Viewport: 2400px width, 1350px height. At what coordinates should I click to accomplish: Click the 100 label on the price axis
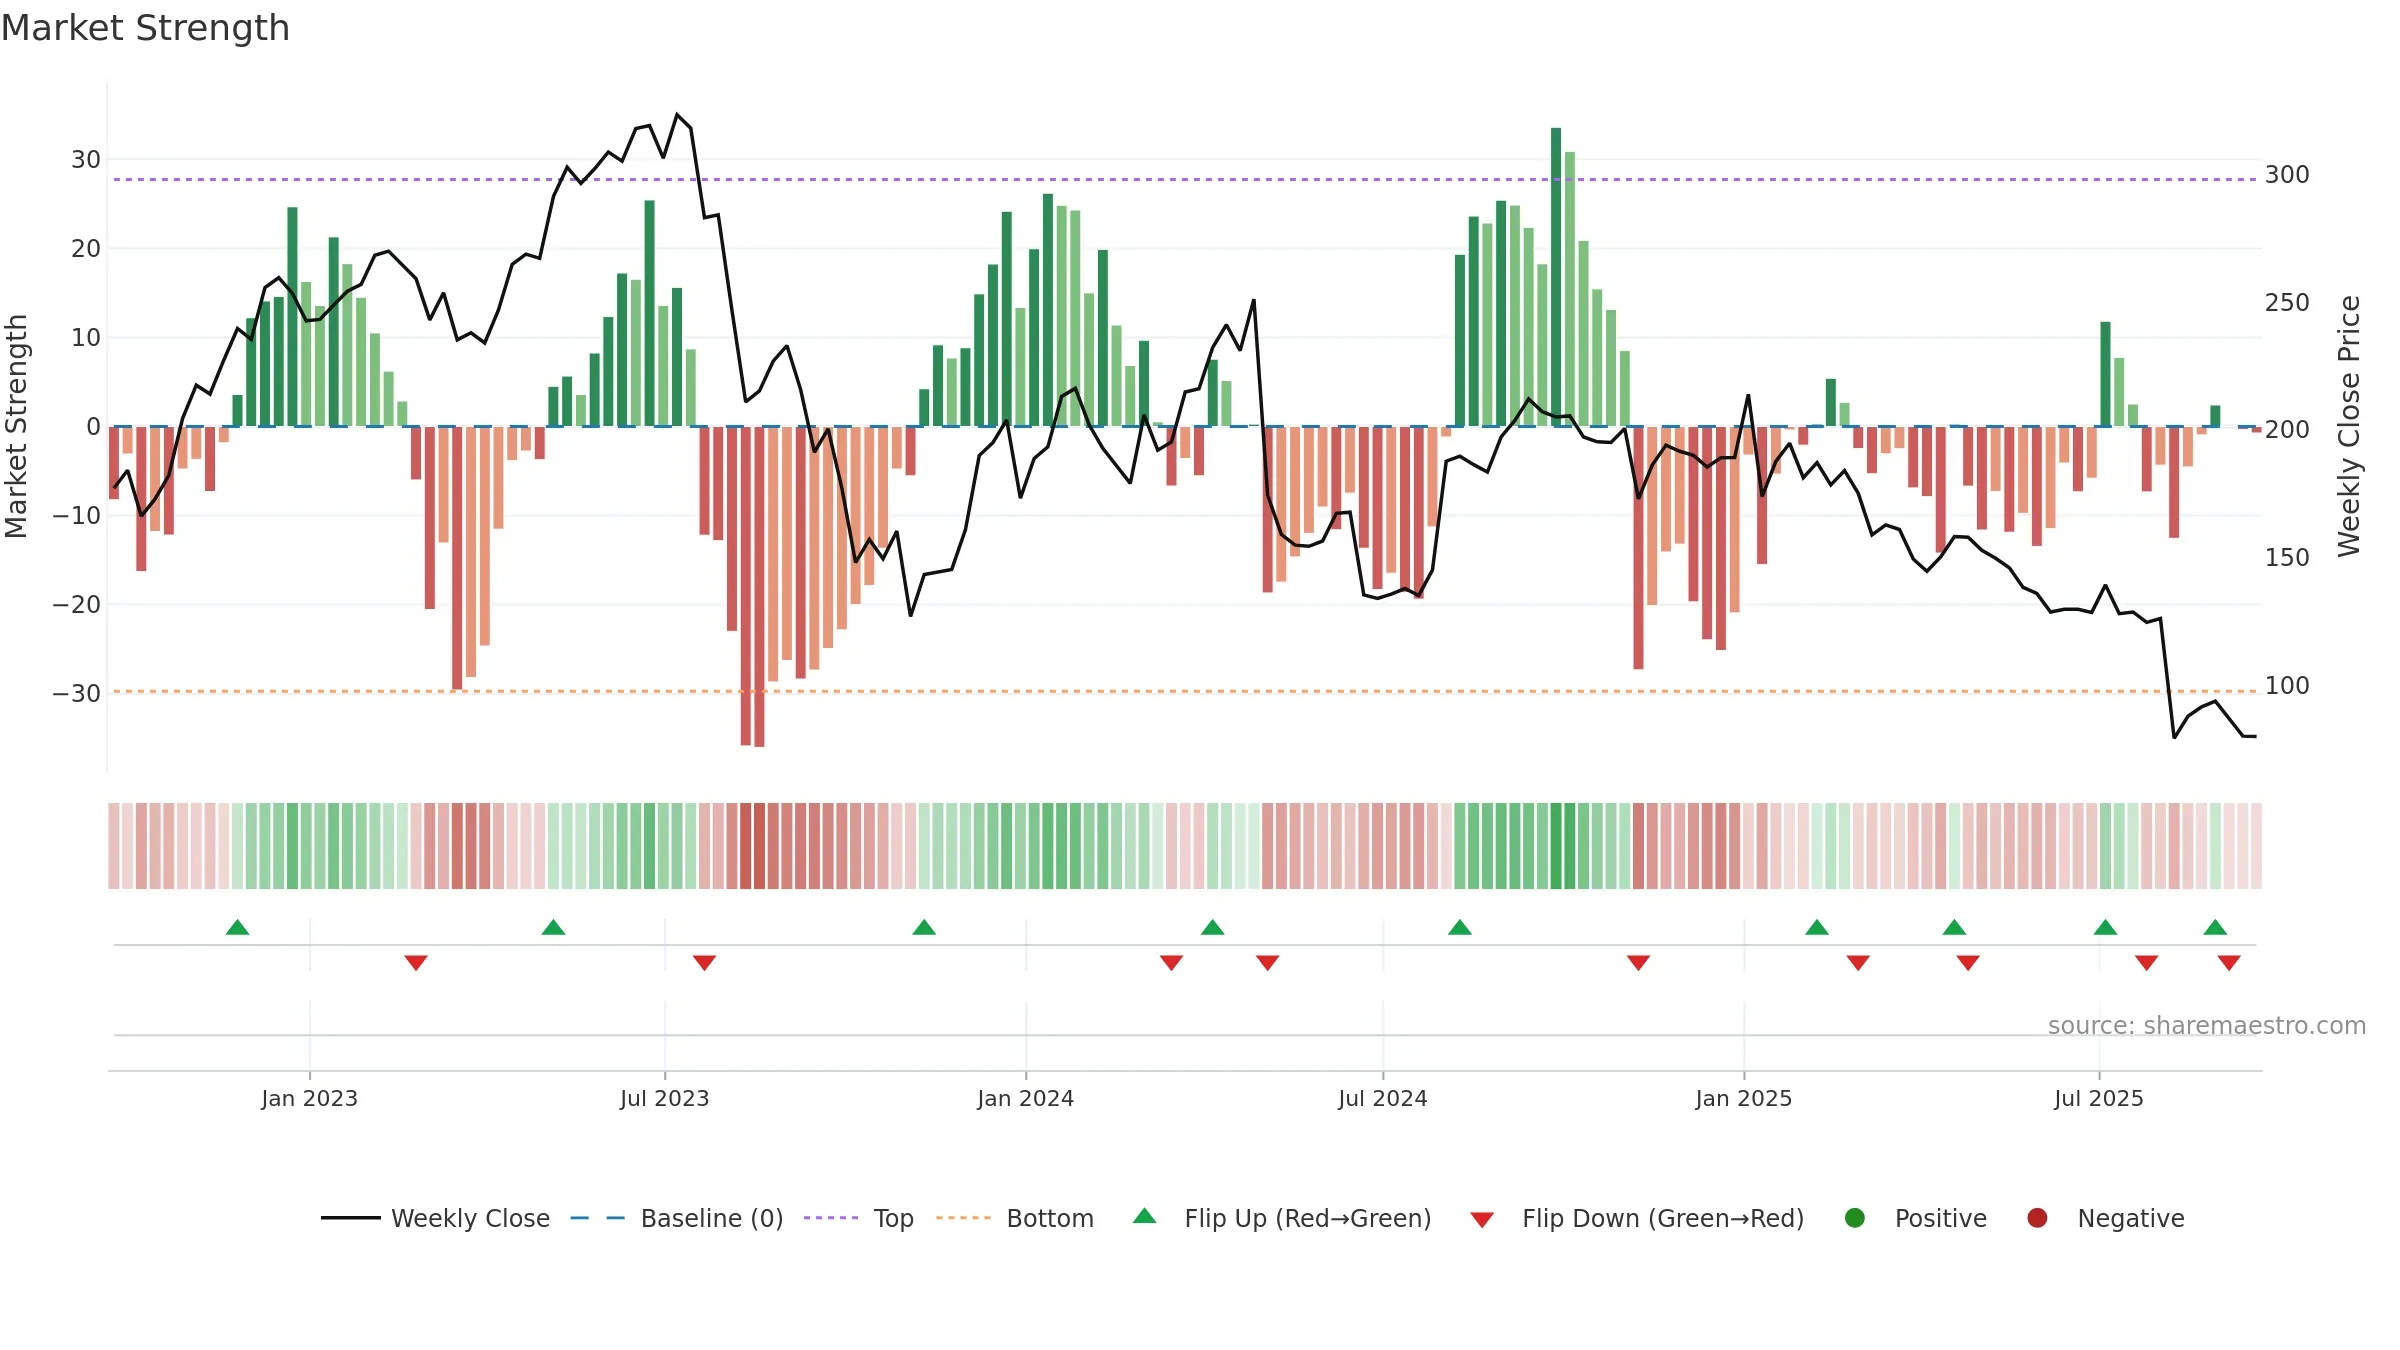[2287, 686]
